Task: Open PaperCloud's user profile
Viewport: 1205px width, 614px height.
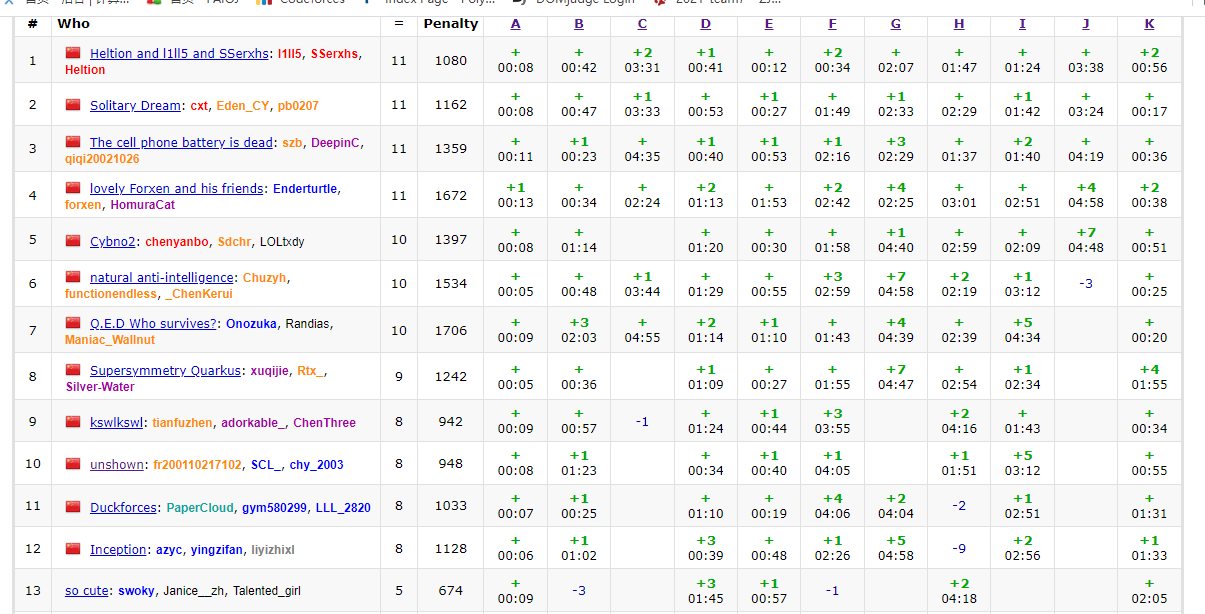Action: [199, 508]
